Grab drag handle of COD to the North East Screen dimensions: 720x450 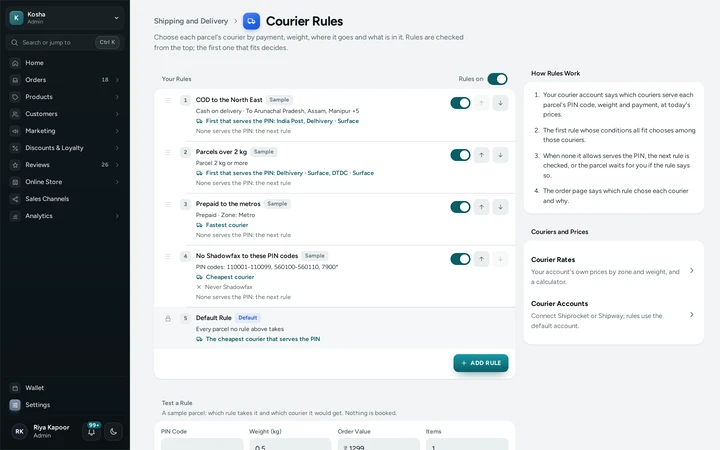coord(168,100)
